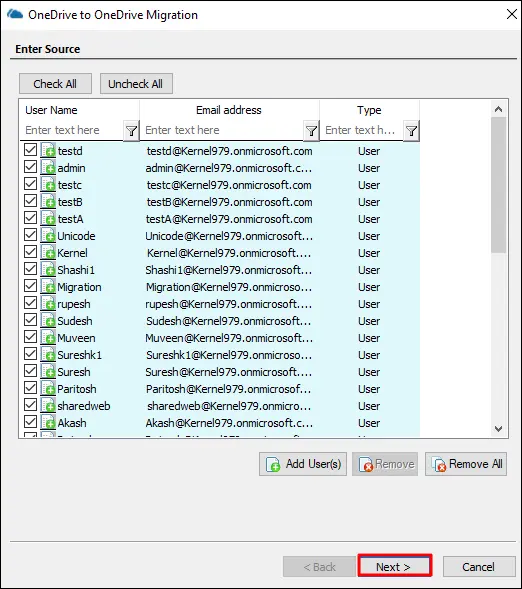Select email testA@Kernel979.onmicrosoft.com
Image resolution: width=522 pixels, height=589 pixels.
[x=229, y=219]
